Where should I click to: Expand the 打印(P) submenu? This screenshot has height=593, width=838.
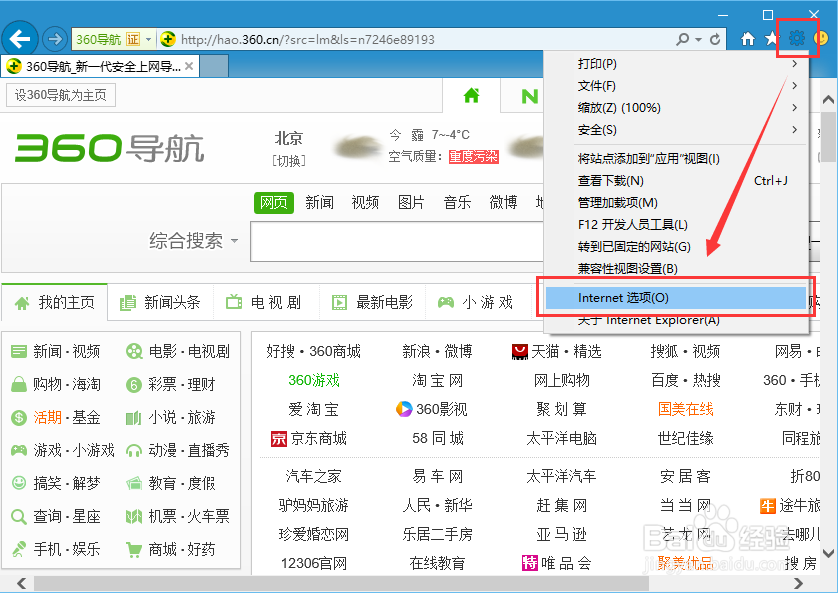[x=794, y=64]
